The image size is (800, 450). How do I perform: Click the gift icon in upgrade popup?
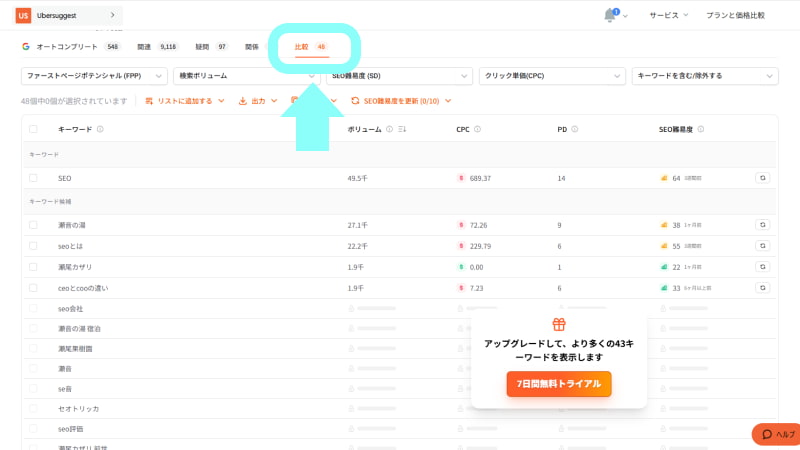coord(559,324)
